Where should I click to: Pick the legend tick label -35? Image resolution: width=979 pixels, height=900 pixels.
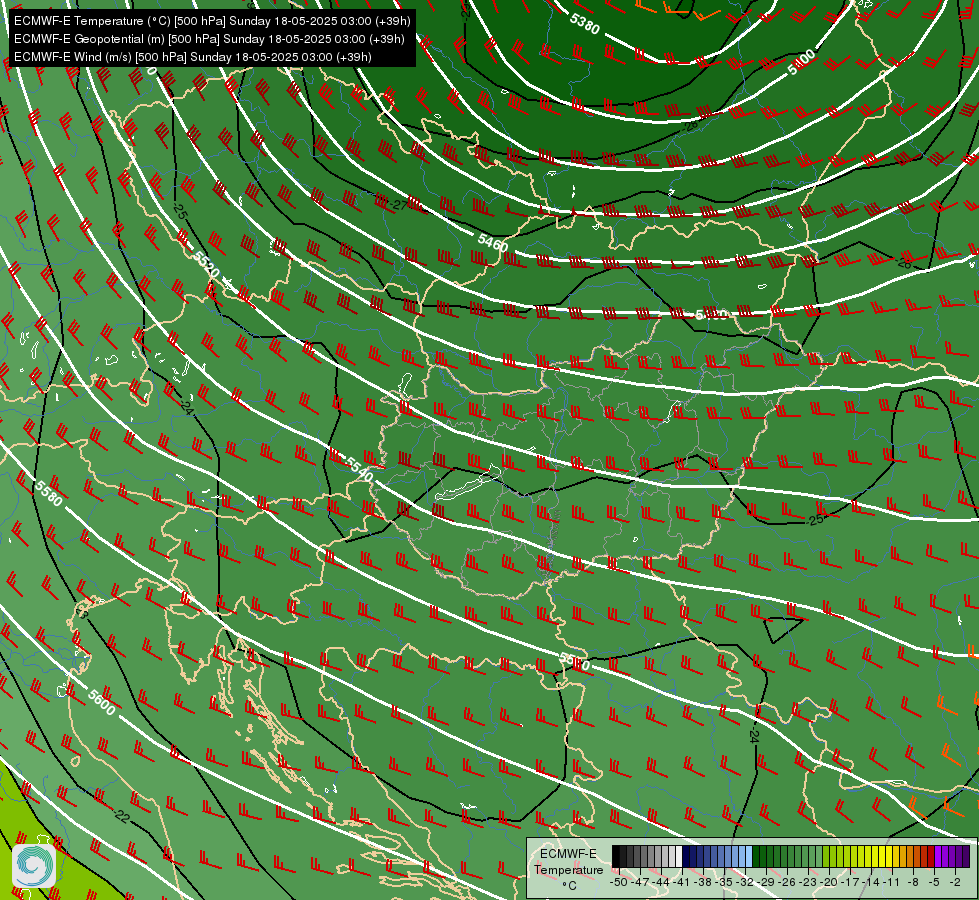tap(726, 882)
